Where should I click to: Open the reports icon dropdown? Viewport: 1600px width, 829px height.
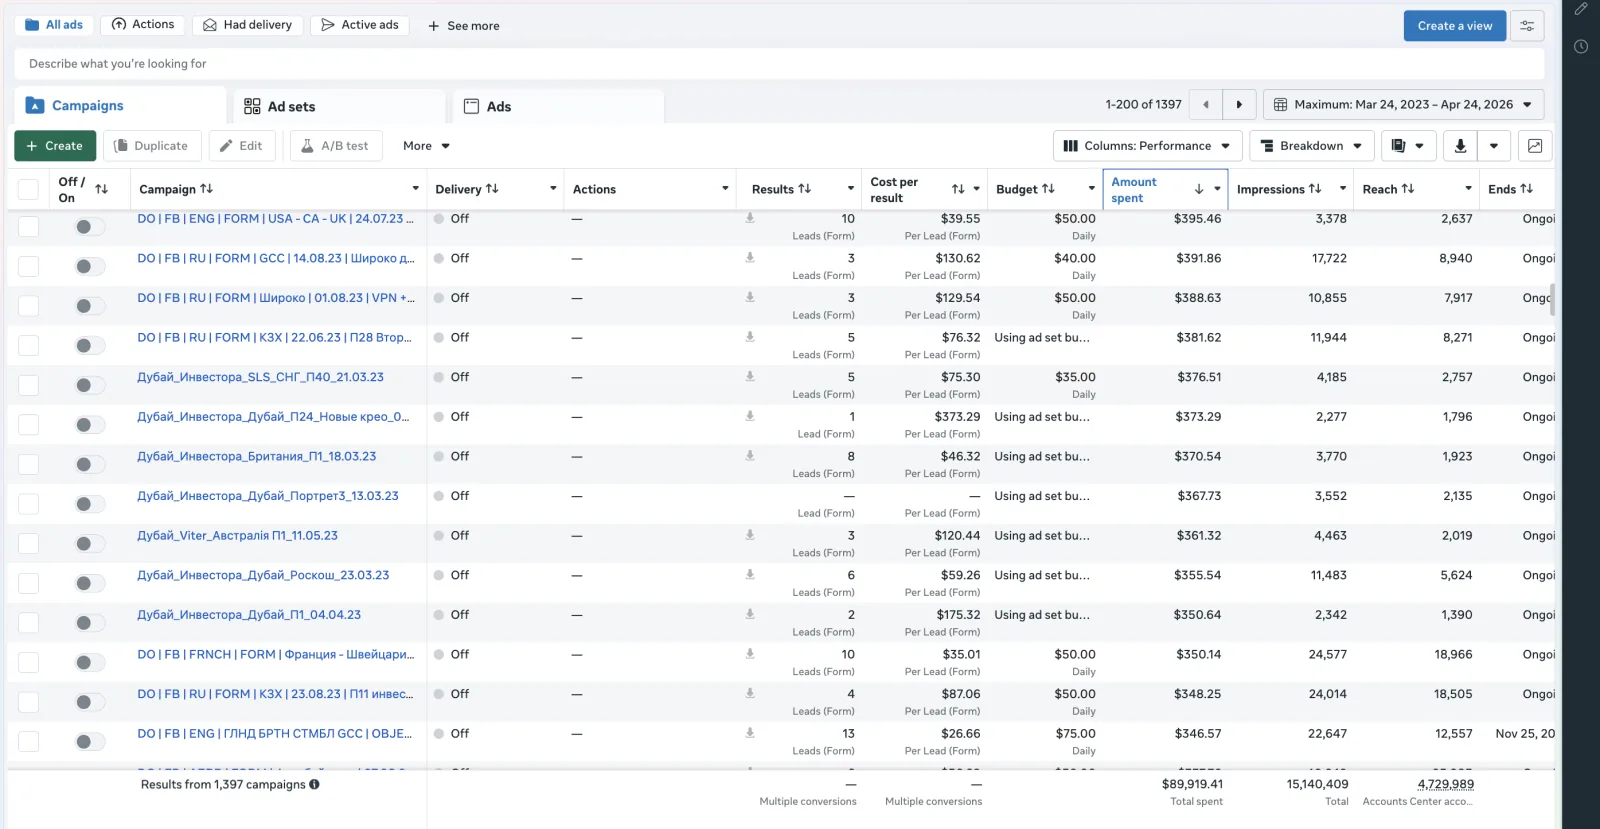click(1408, 146)
